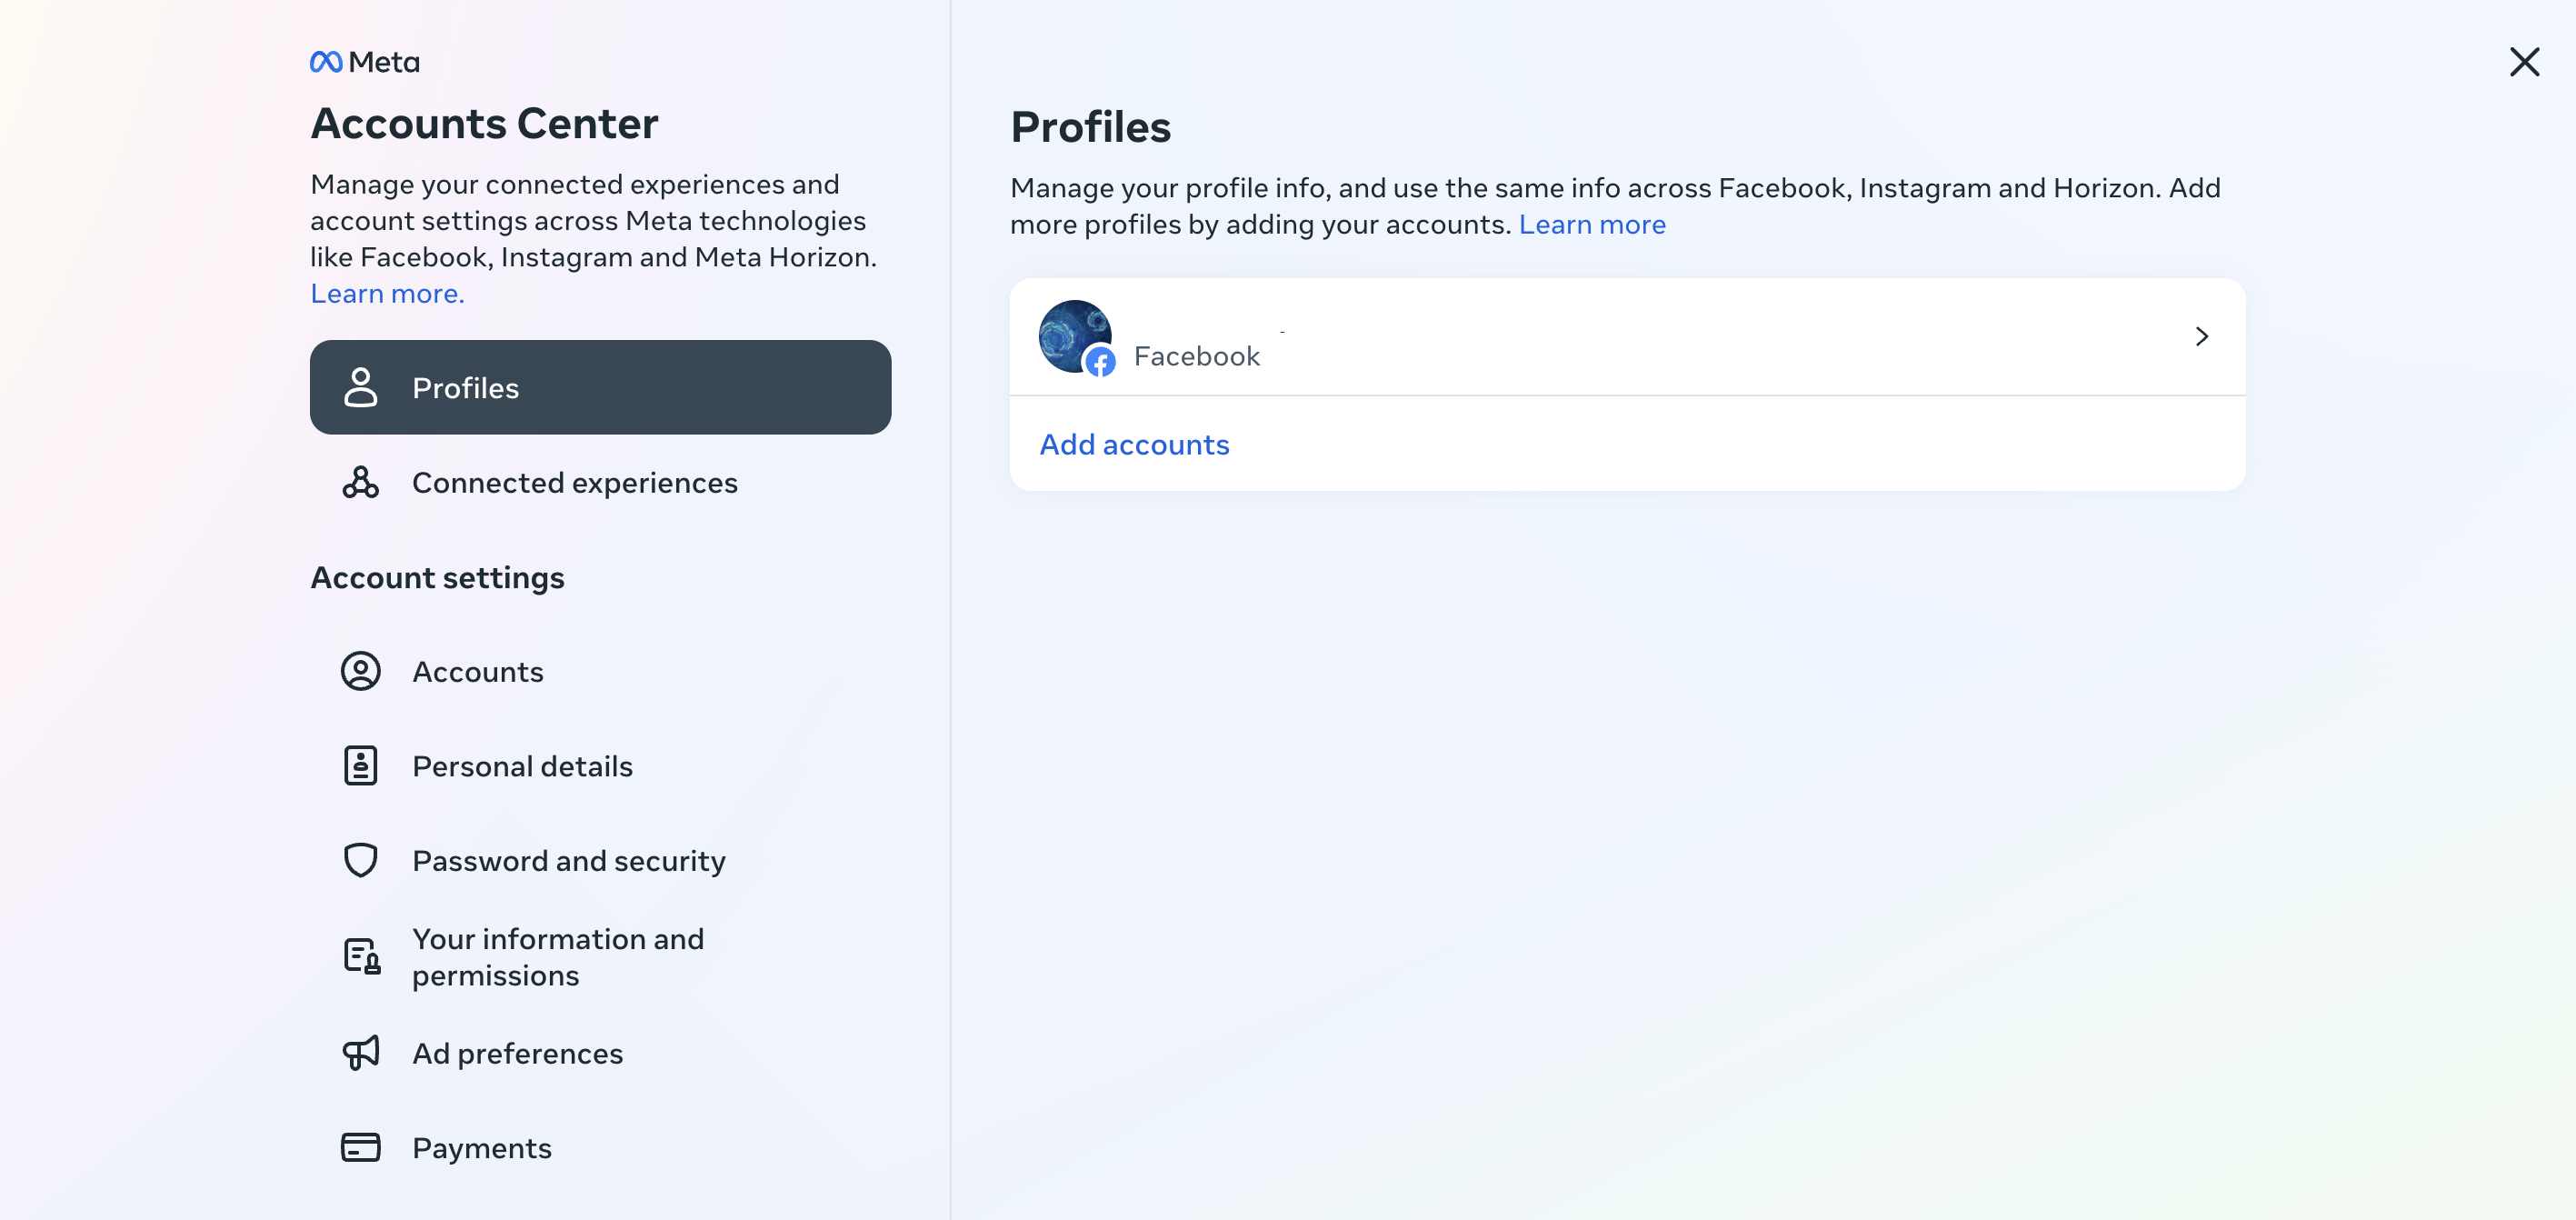Close the Accounts Center dialog
The height and width of the screenshot is (1220, 2576).
(x=2524, y=62)
